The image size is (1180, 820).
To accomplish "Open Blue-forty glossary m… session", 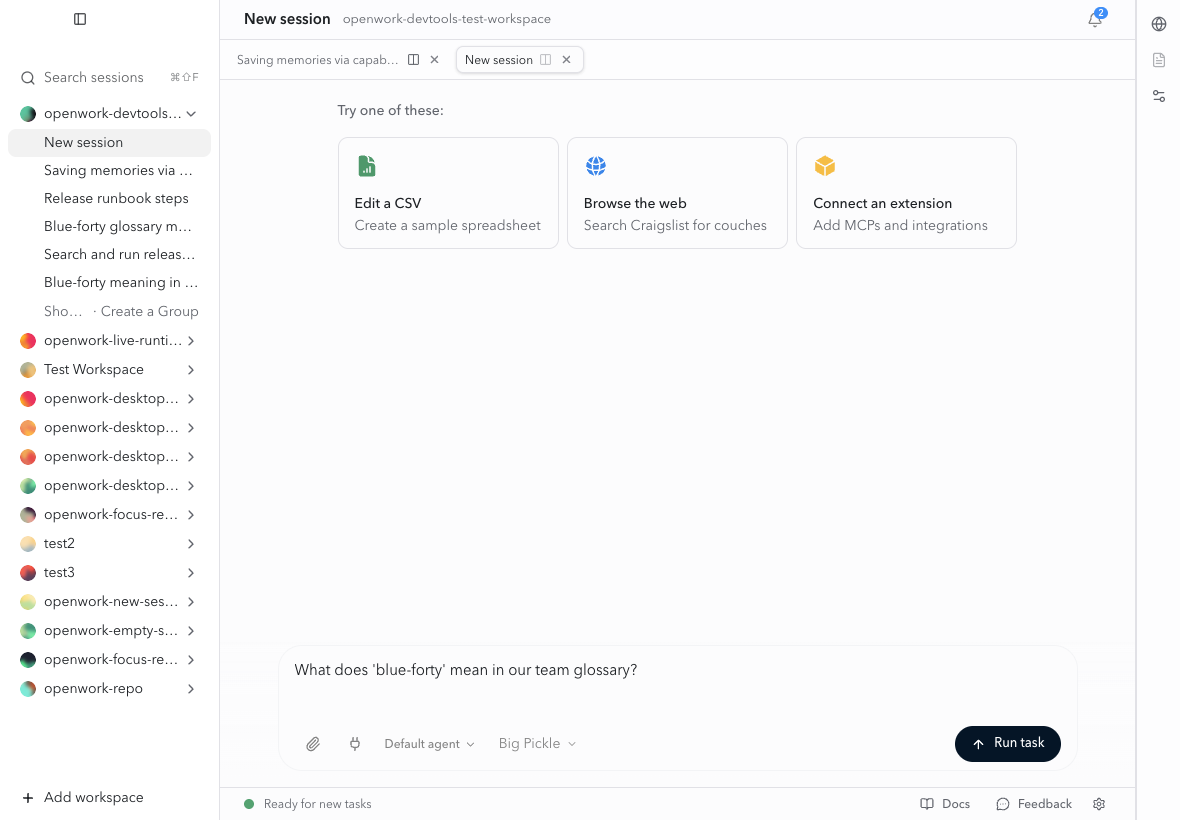I will coord(109,226).
